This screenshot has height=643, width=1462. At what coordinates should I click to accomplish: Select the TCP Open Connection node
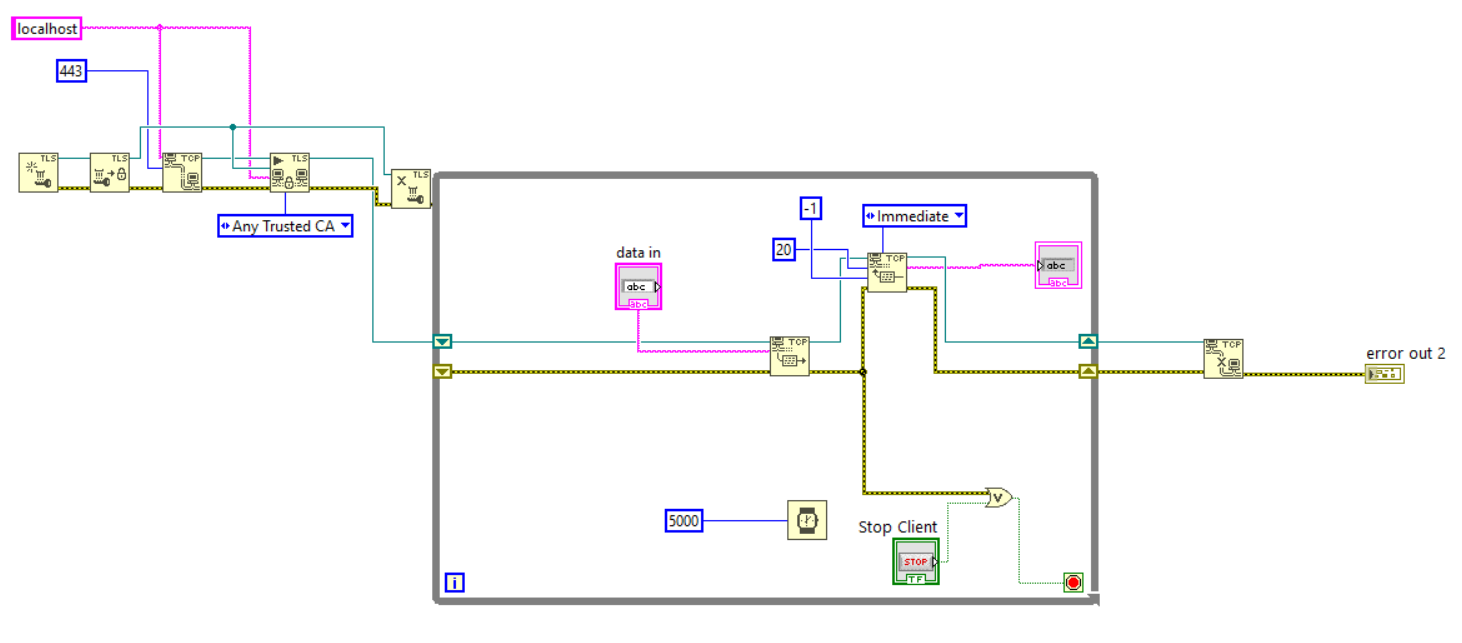[x=182, y=172]
